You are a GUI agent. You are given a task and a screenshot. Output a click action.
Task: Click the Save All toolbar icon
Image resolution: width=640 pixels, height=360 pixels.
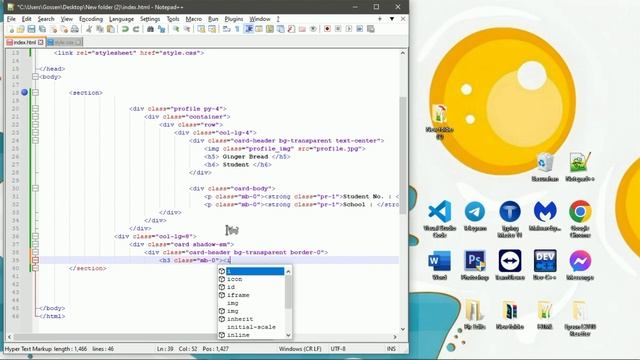pos(42,29)
